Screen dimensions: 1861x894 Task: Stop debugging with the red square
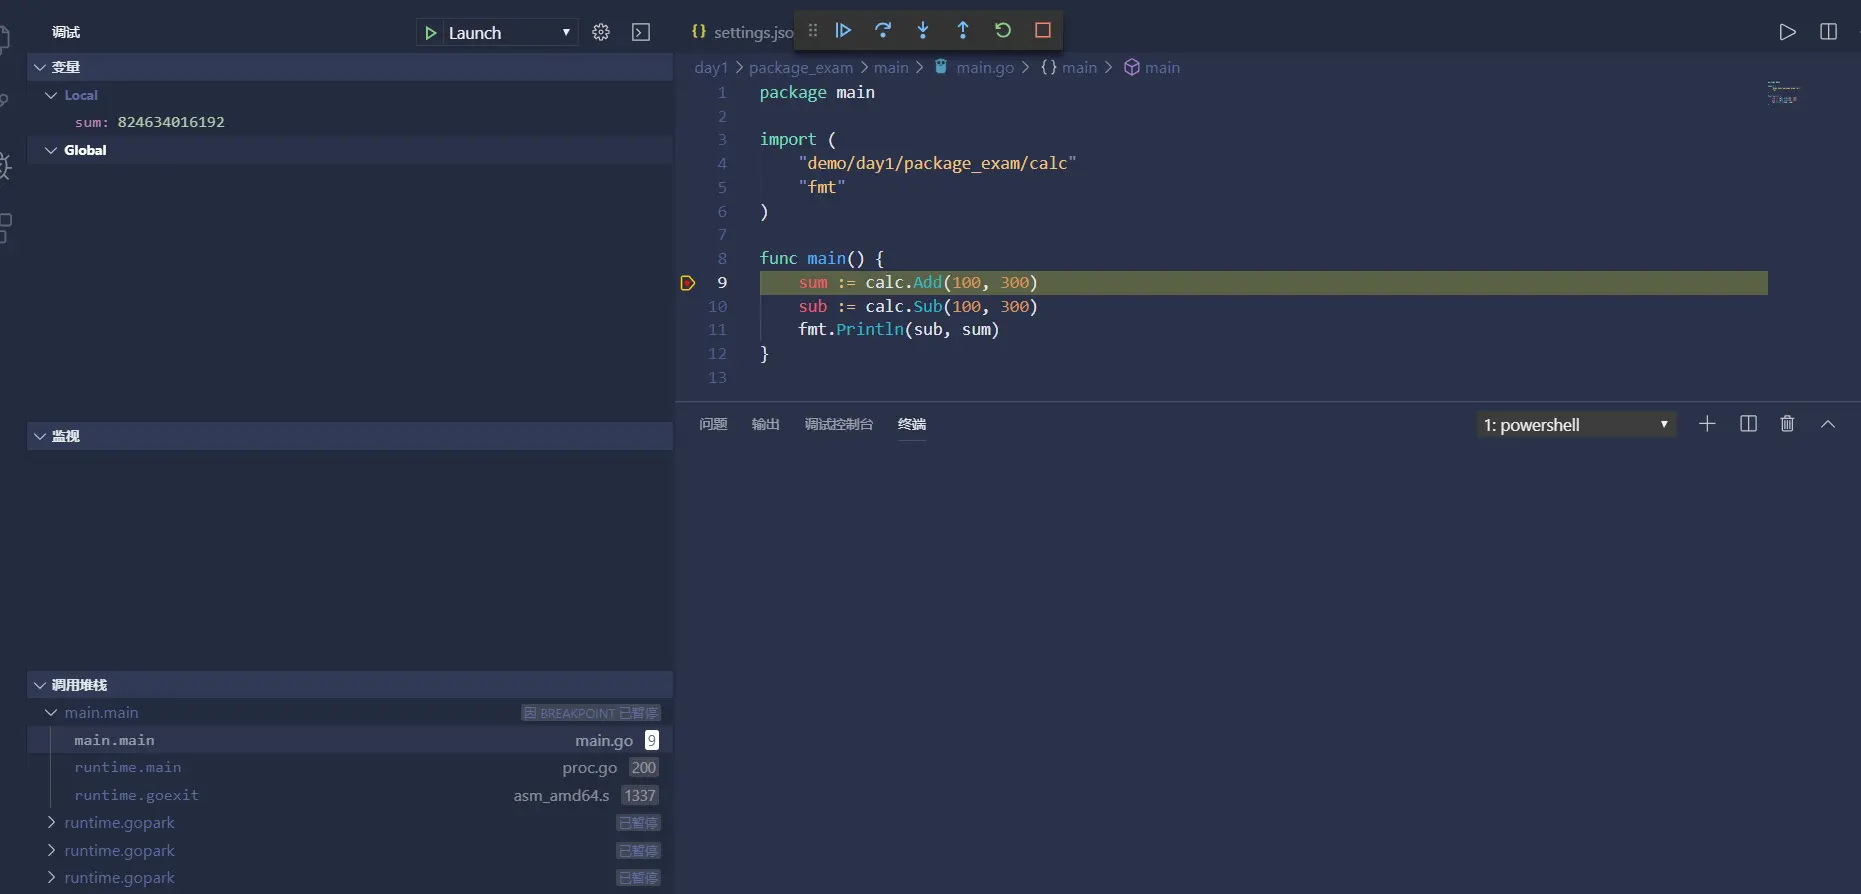click(x=1043, y=31)
